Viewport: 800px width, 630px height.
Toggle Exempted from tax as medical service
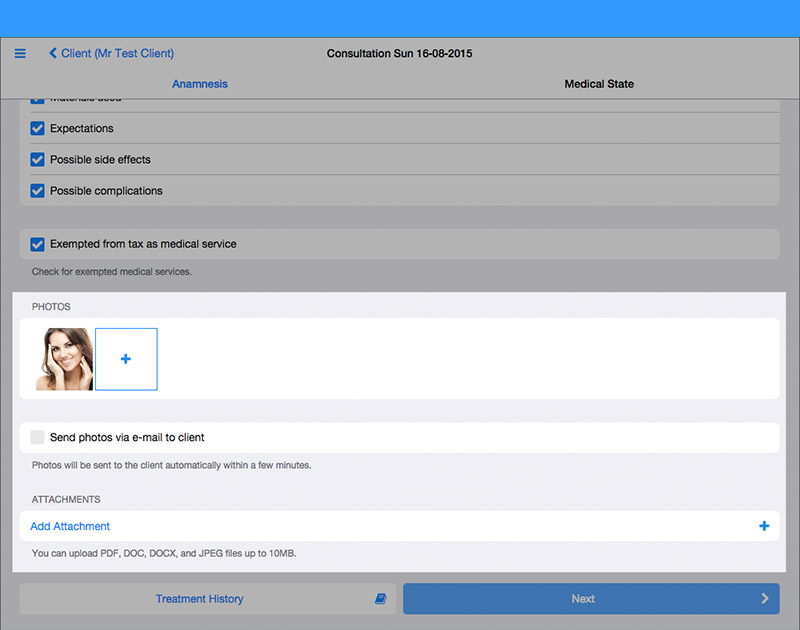click(37, 244)
